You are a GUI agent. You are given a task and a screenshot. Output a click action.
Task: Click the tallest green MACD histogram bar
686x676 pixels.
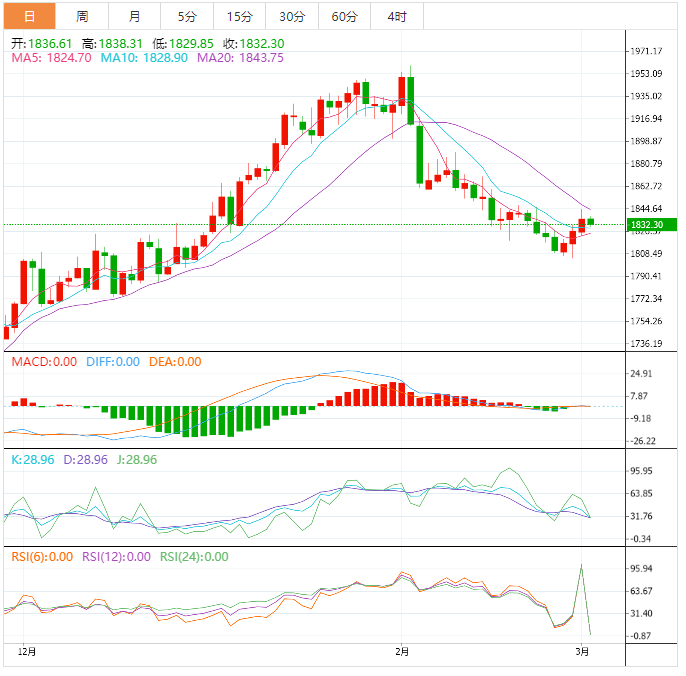tap(188, 421)
